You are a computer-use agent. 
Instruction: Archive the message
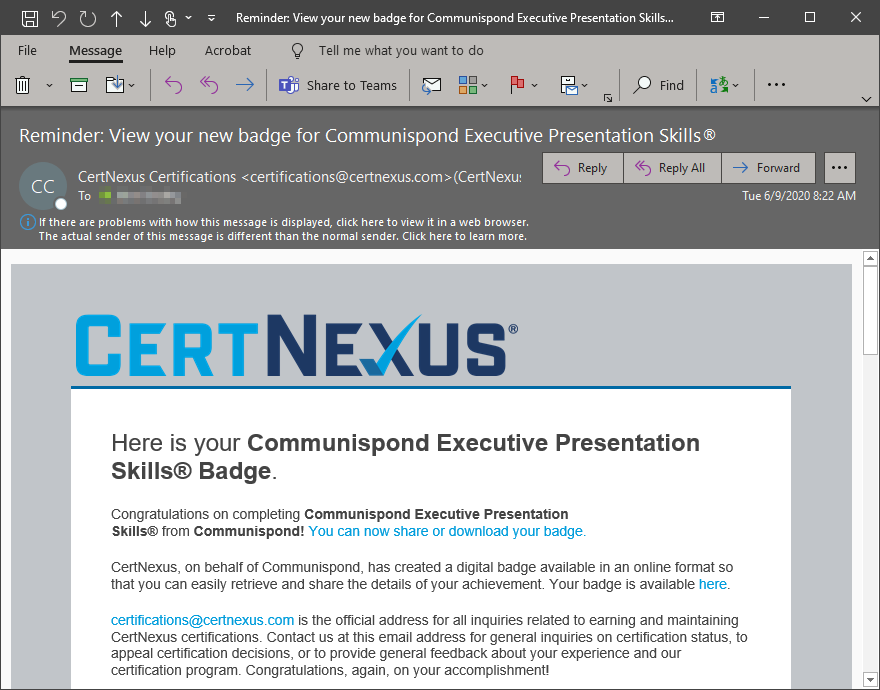[79, 85]
